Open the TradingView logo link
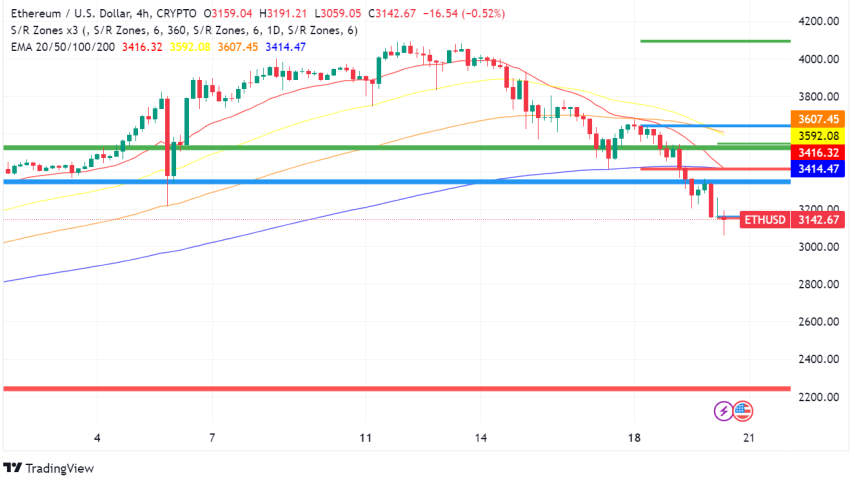The height and width of the screenshot is (485, 852). 49,468
